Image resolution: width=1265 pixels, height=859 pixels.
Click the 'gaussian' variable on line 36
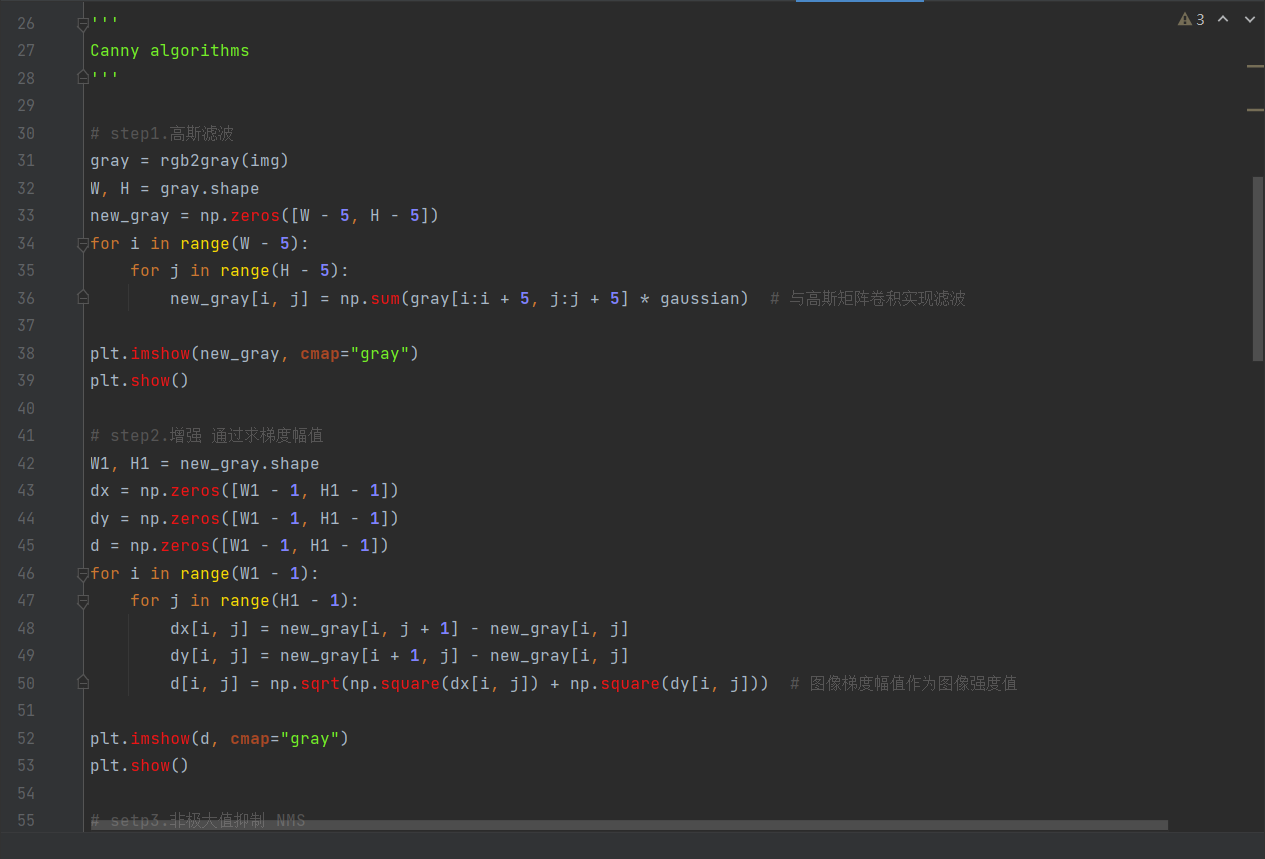(700, 298)
